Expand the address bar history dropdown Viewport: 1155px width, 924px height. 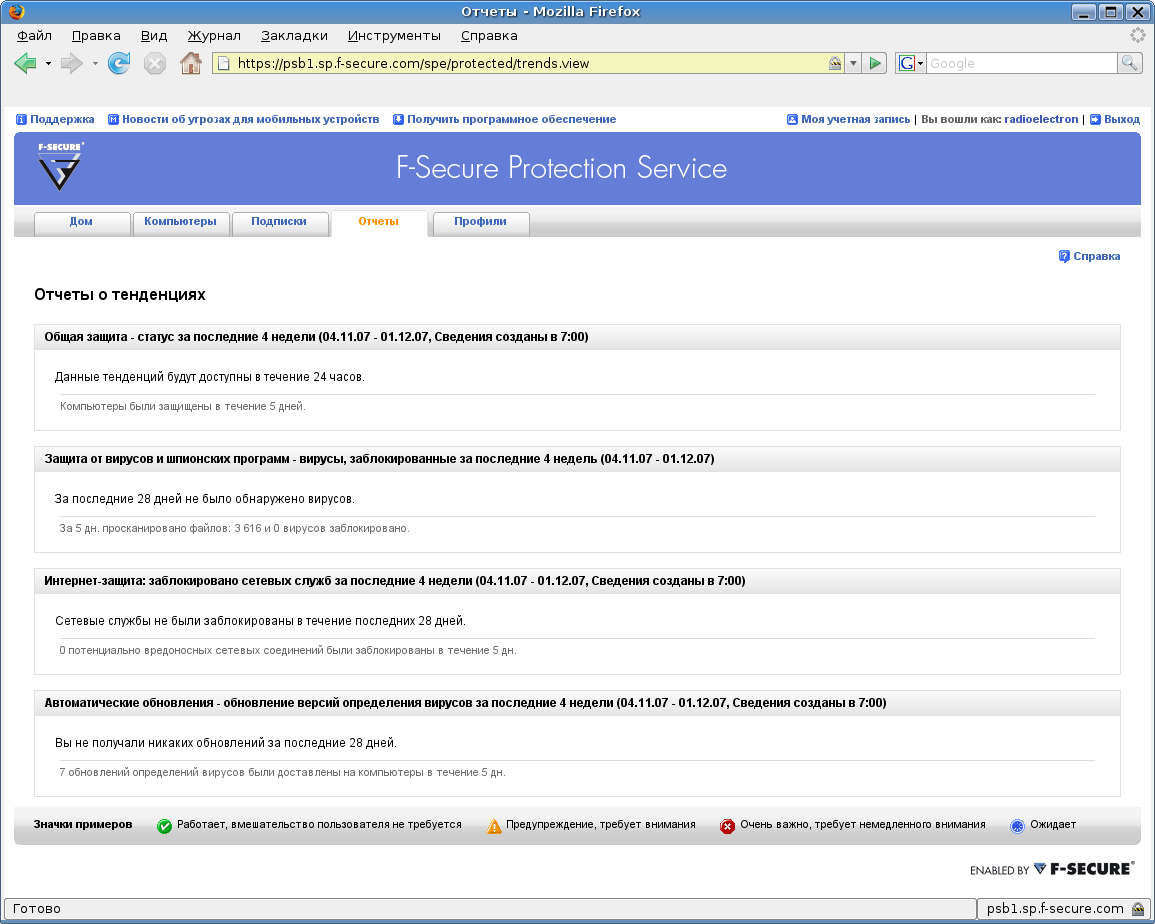853,63
